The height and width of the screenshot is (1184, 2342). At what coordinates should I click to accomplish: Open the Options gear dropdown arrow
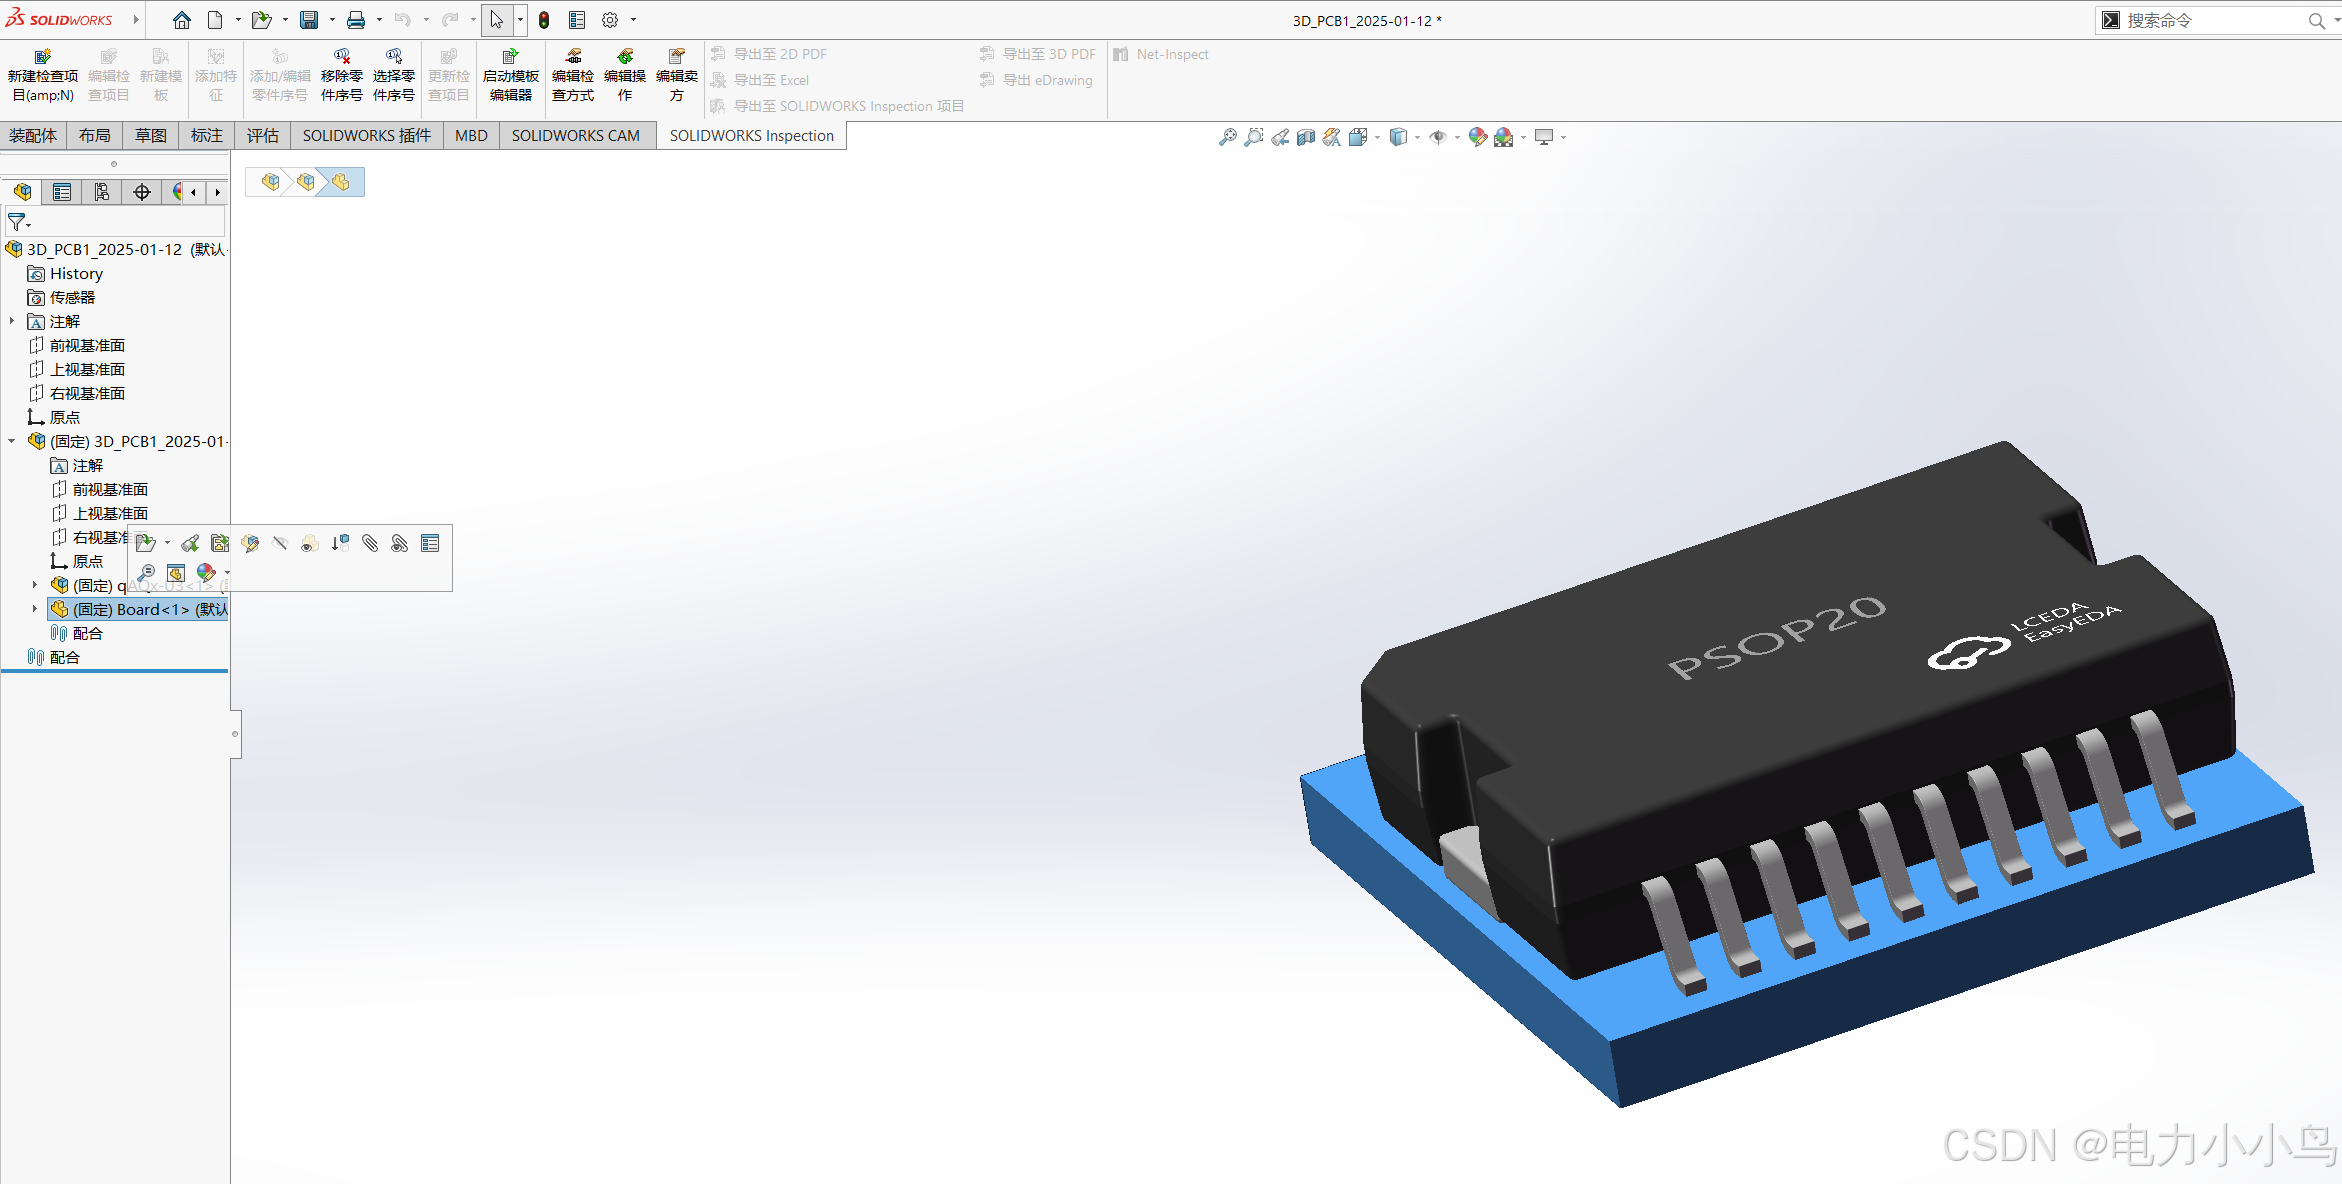(x=634, y=20)
